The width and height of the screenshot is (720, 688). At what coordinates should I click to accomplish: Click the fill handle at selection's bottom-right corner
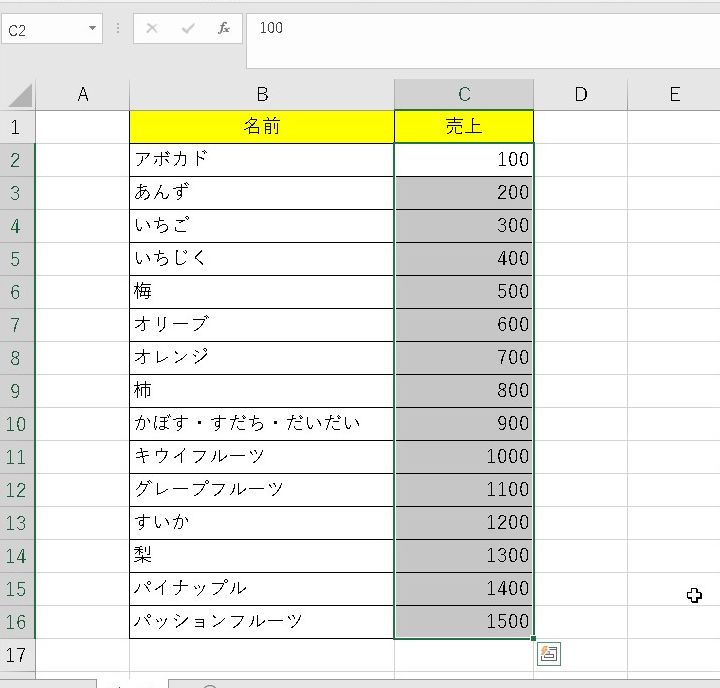534,638
